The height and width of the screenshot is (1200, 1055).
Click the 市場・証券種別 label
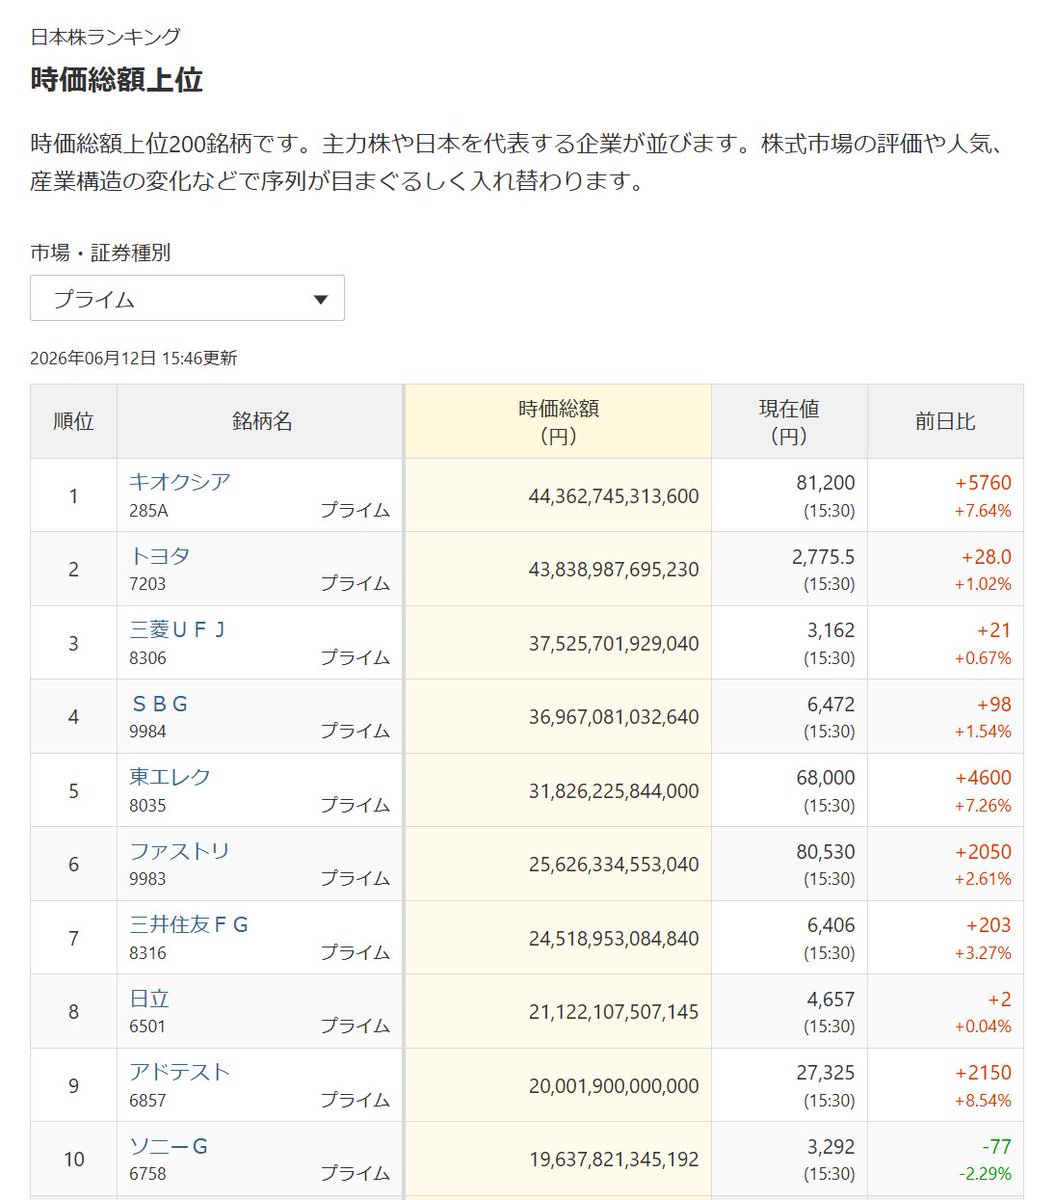pyautogui.click(x=100, y=253)
